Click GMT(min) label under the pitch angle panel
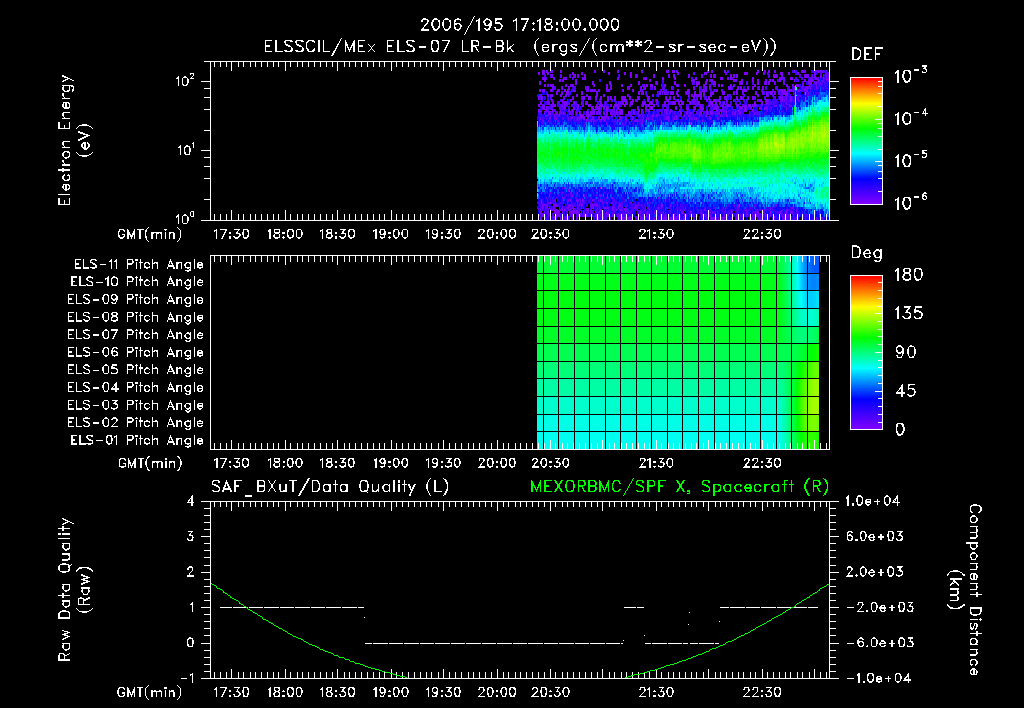 (x=150, y=463)
